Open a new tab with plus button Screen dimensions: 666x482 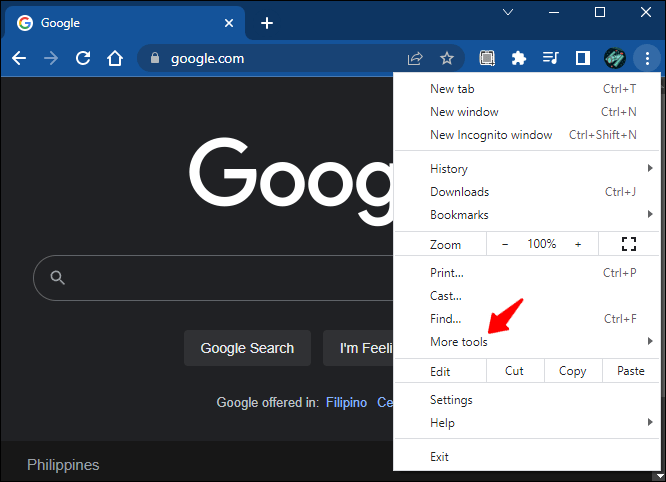pyautogui.click(x=267, y=23)
